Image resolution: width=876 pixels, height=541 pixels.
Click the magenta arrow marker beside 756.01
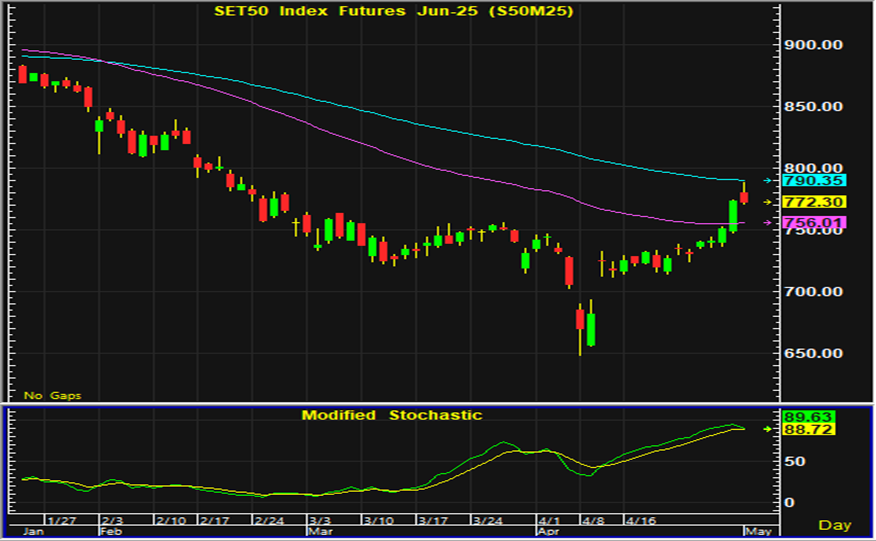(x=768, y=222)
